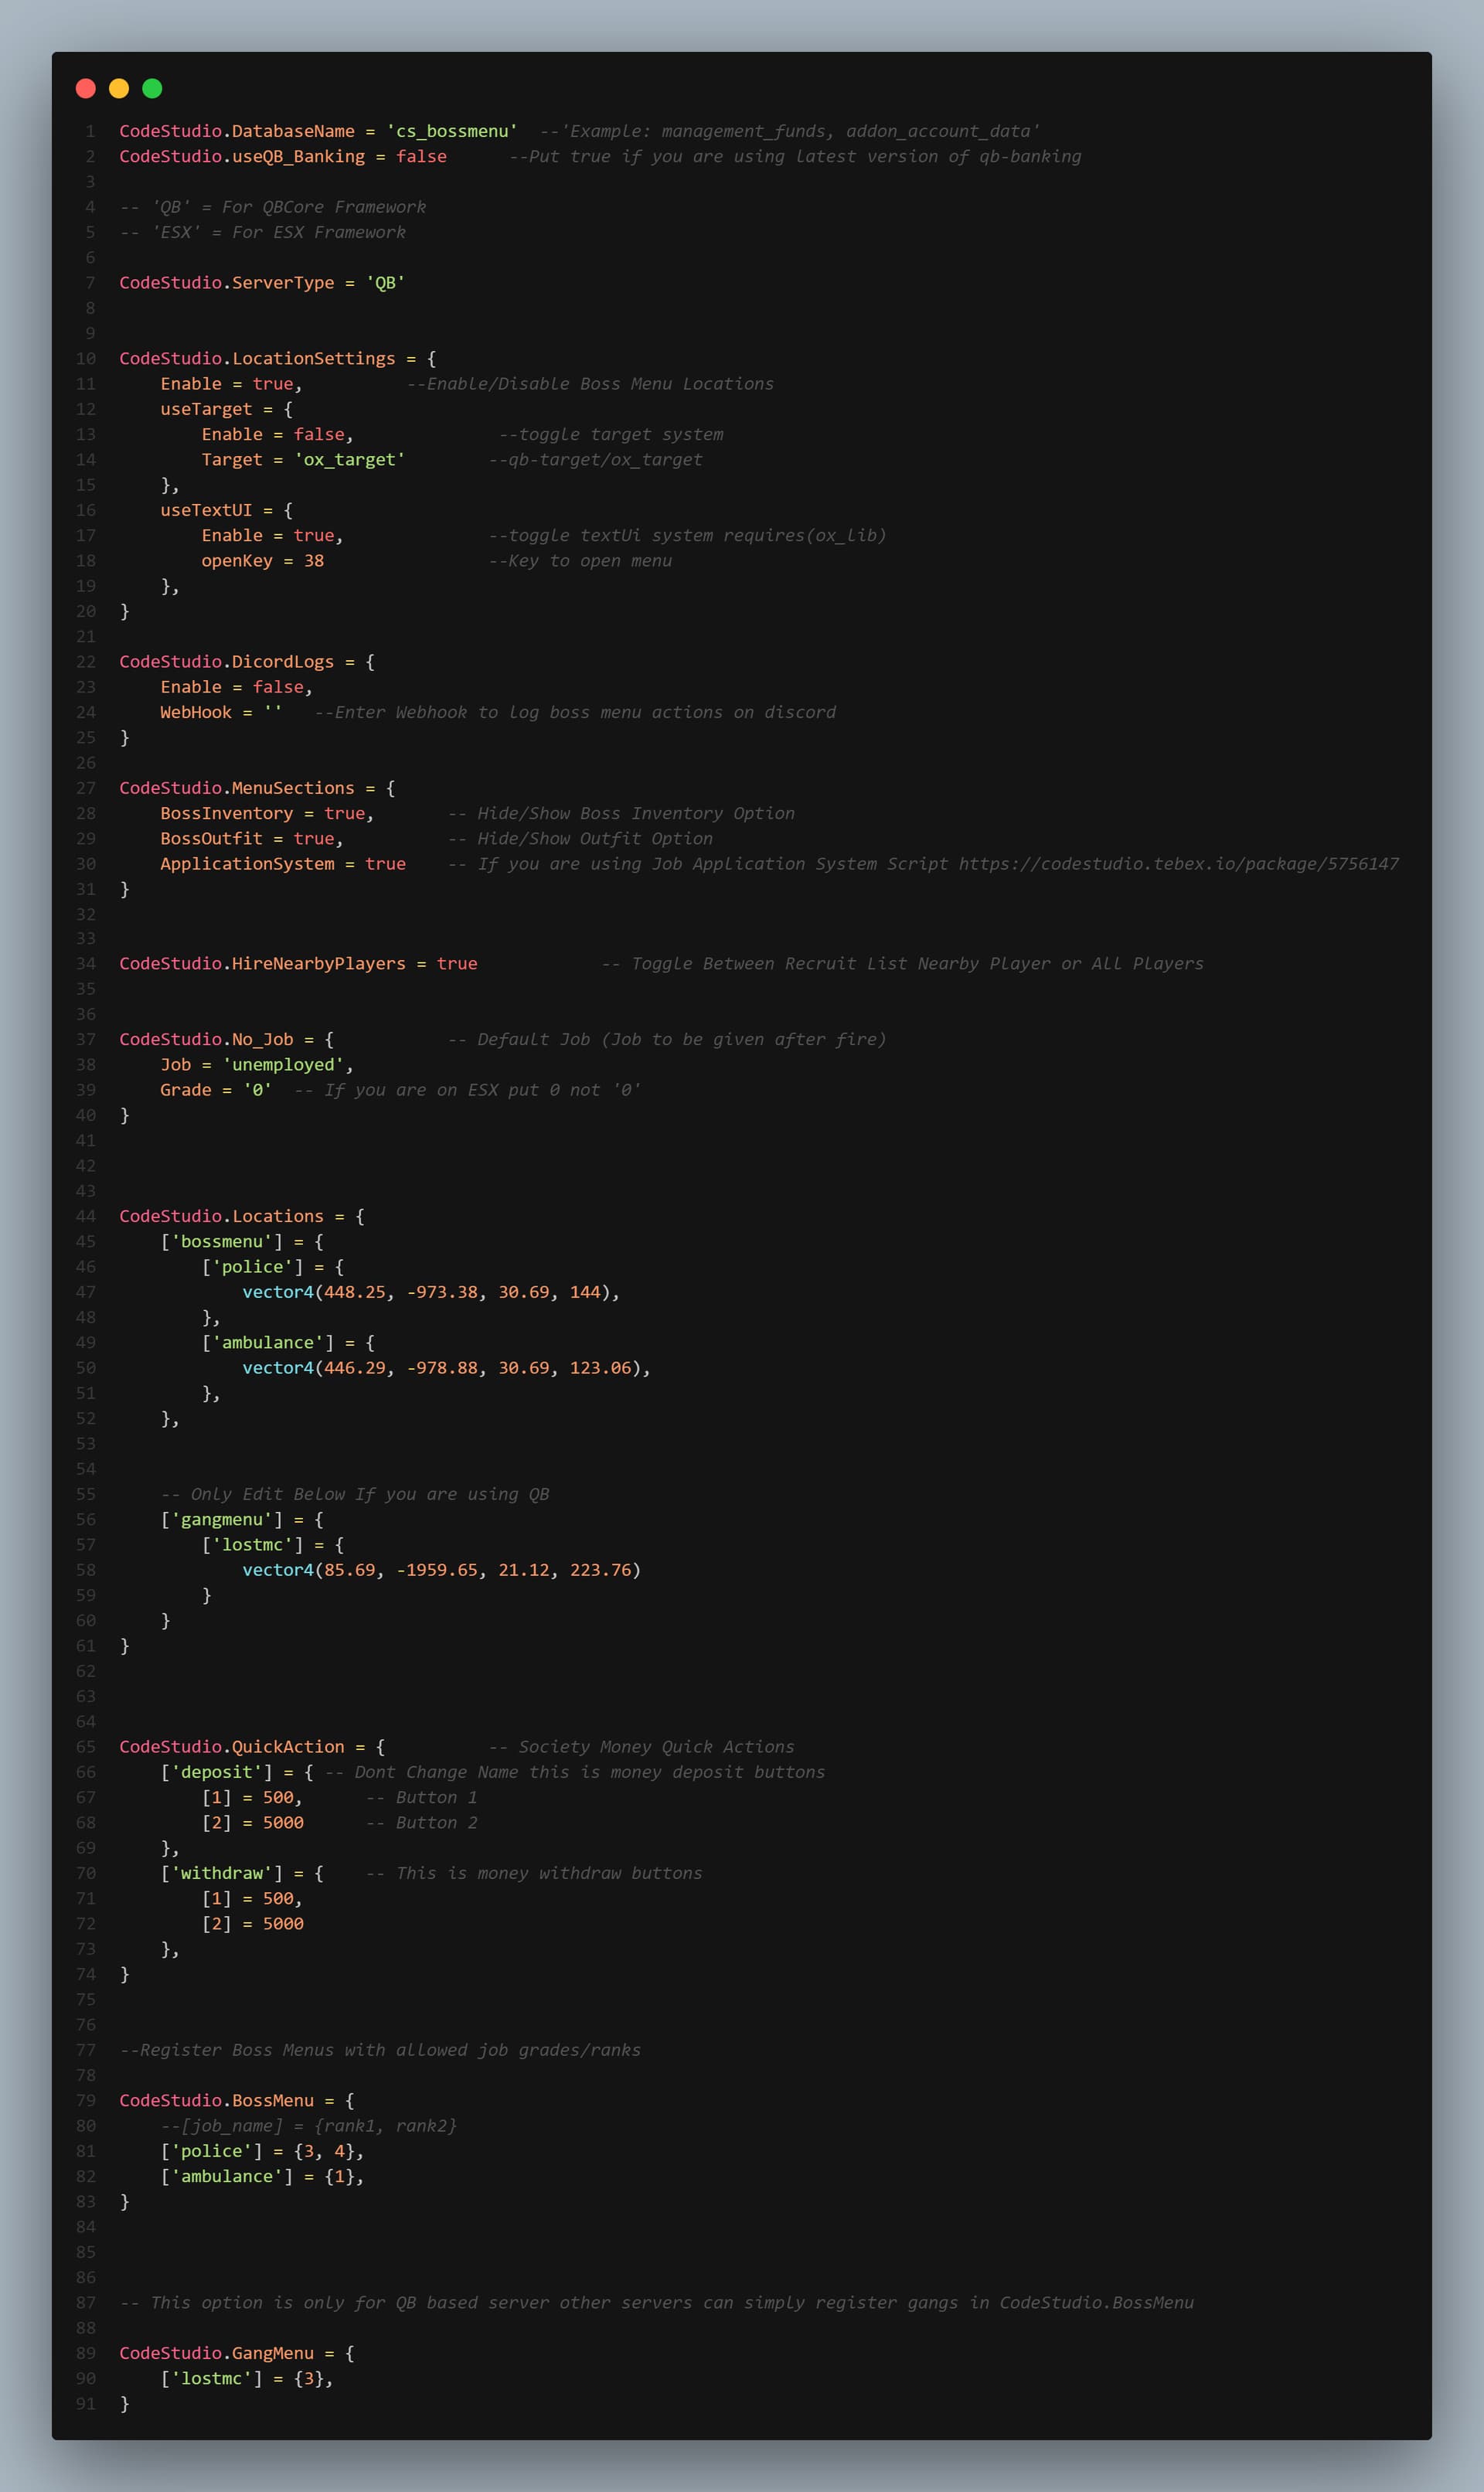This screenshot has width=1484, height=2492.
Task: Click the CodeStudio.BossMenu table name
Action: pos(216,2101)
